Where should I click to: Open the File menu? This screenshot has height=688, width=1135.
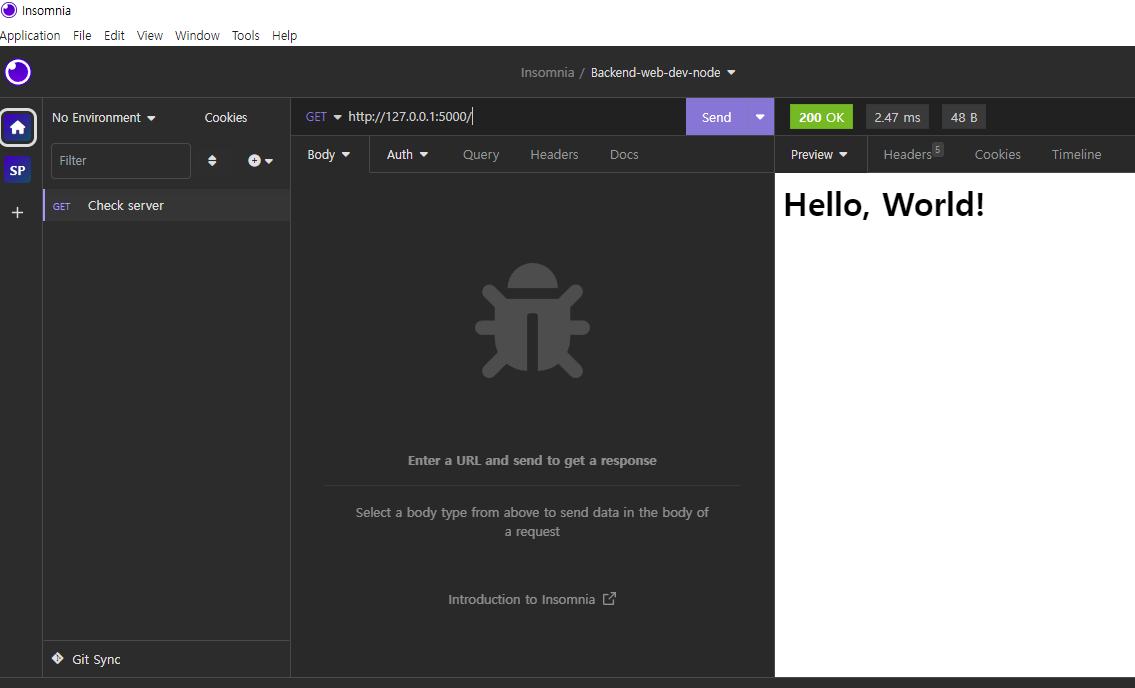point(82,35)
